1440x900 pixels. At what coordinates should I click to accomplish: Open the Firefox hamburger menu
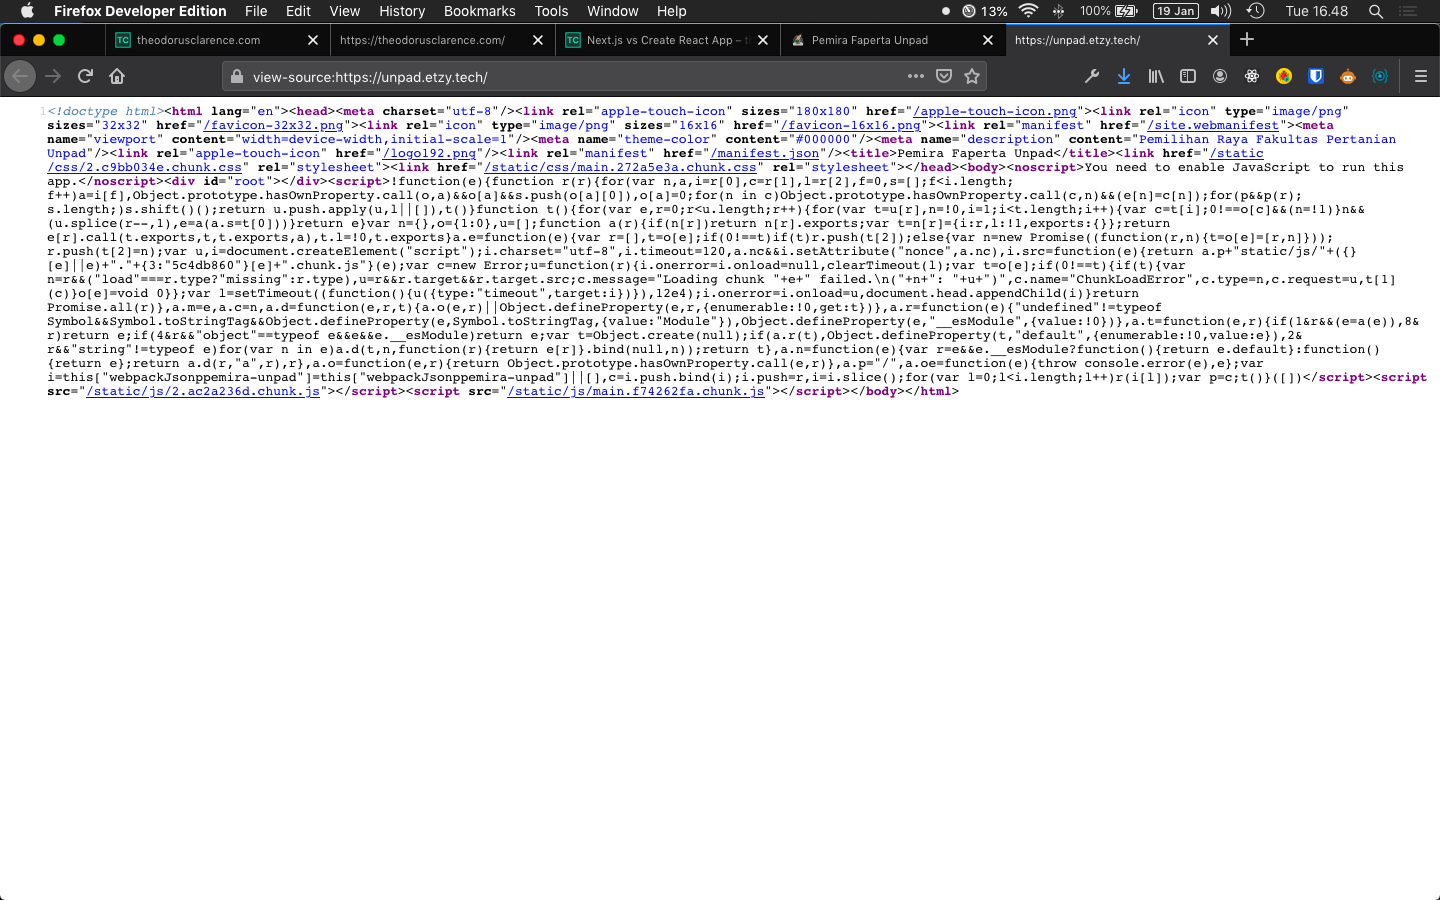[x=1421, y=76]
